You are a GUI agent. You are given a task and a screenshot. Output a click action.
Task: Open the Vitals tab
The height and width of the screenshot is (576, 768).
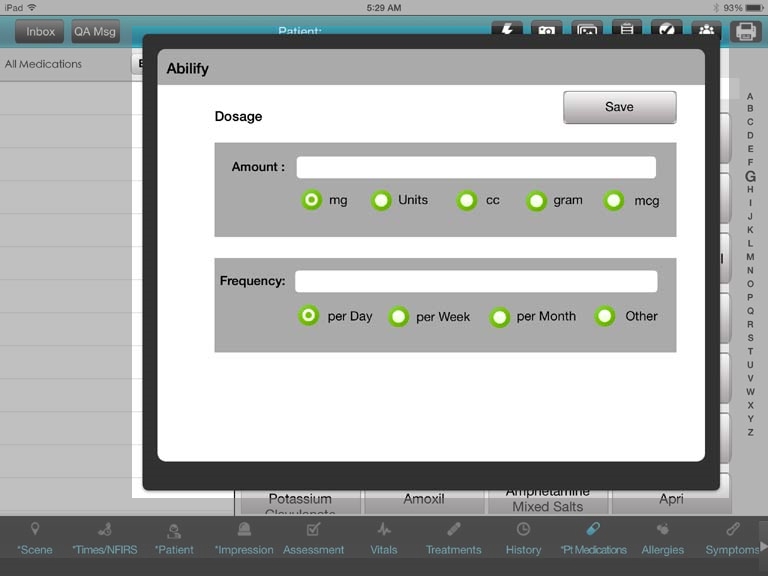(x=384, y=539)
